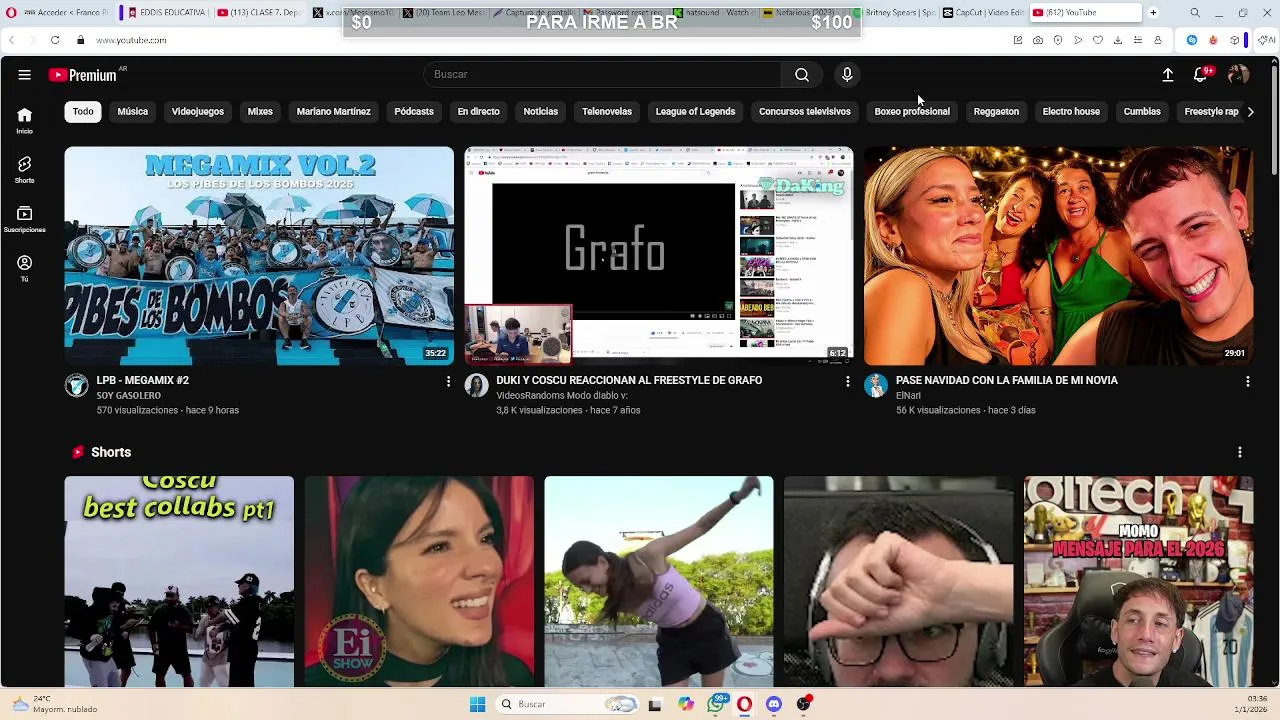Go to YouTube Premium home logo
Screen dimensions: 1280x720
tap(85, 75)
